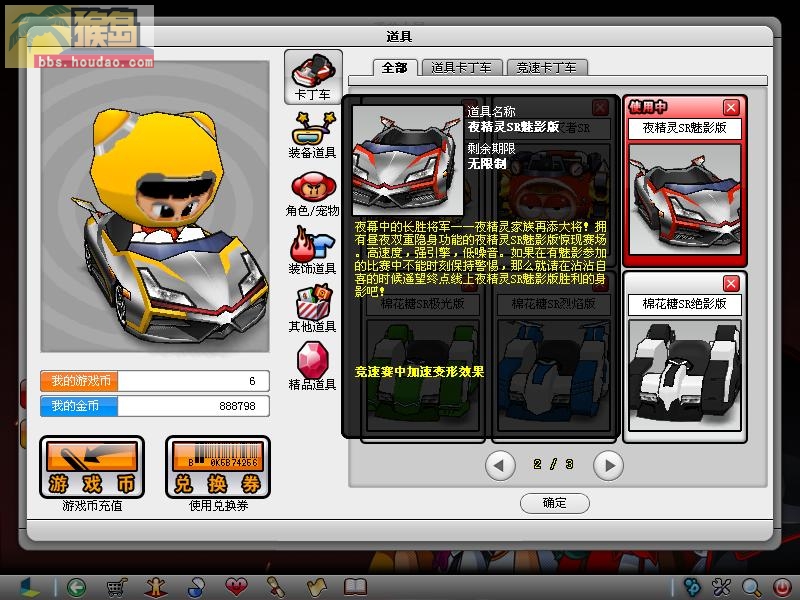Click the 游戏币 recharge button
The image size is (800, 600).
pyautogui.click(x=92, y=467)
